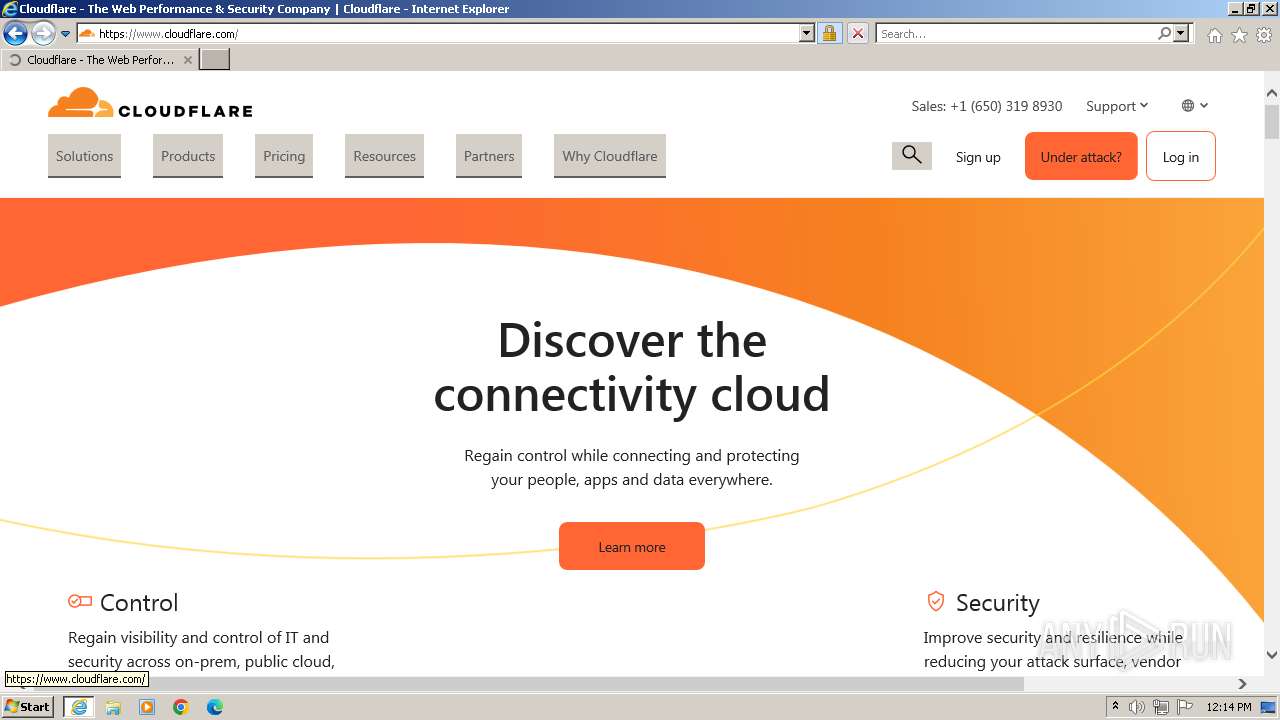Click the Discover the connectivity cloud headline

[632, 367]
